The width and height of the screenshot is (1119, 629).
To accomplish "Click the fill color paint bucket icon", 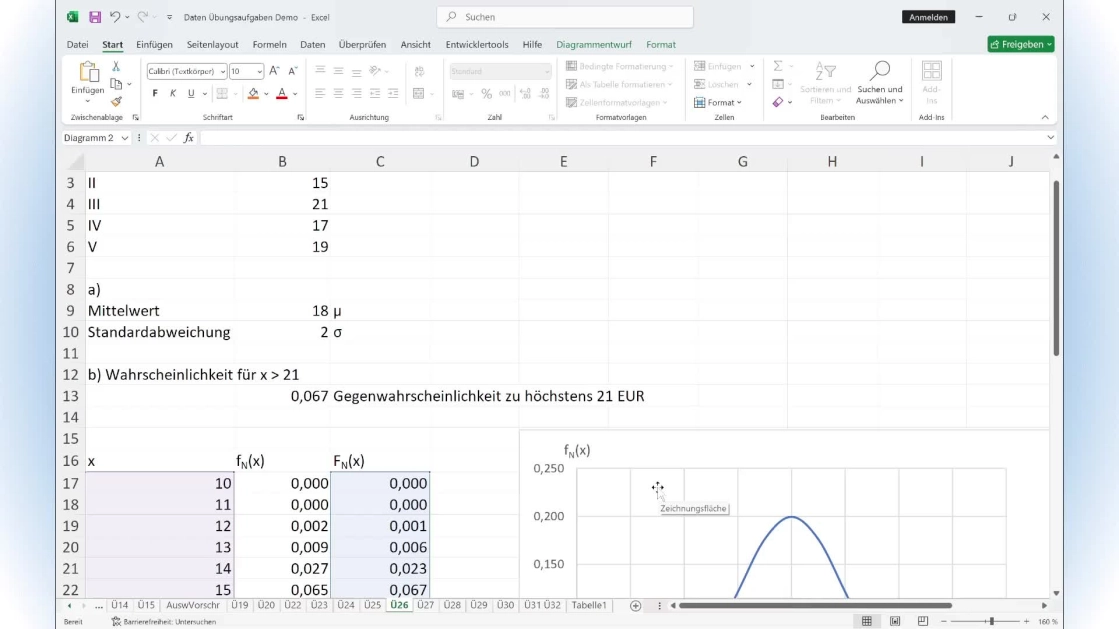I will [x=253, y=94].
